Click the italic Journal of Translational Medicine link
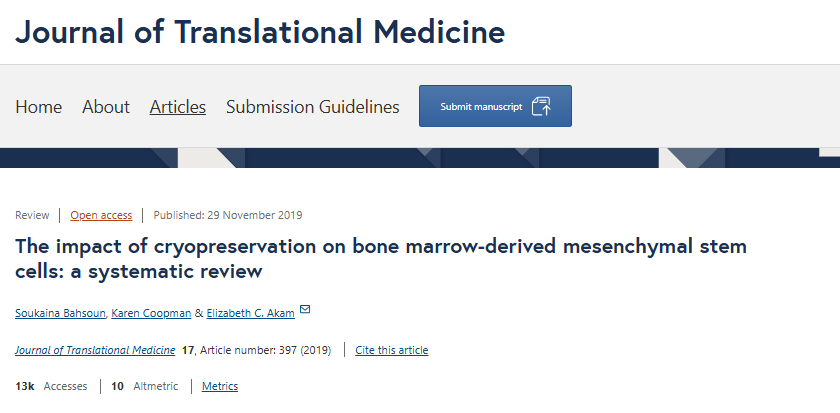This screenshot has height=413, width=840. 95,350
